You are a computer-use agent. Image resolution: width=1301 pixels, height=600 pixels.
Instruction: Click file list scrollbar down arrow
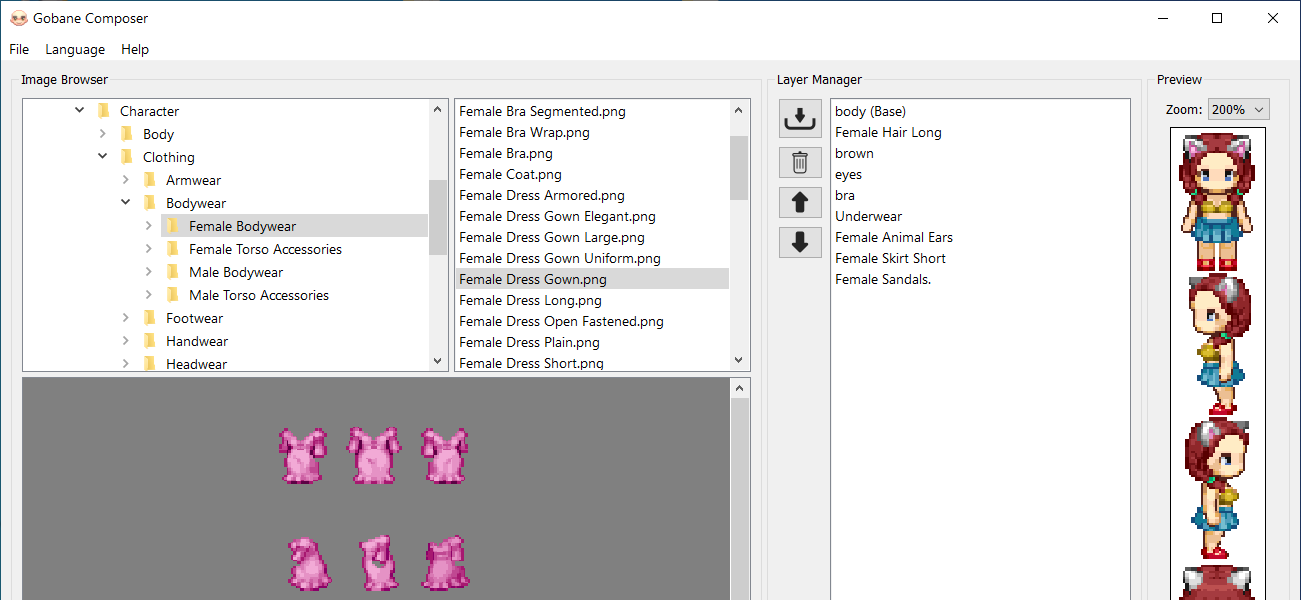coord(739,360)
